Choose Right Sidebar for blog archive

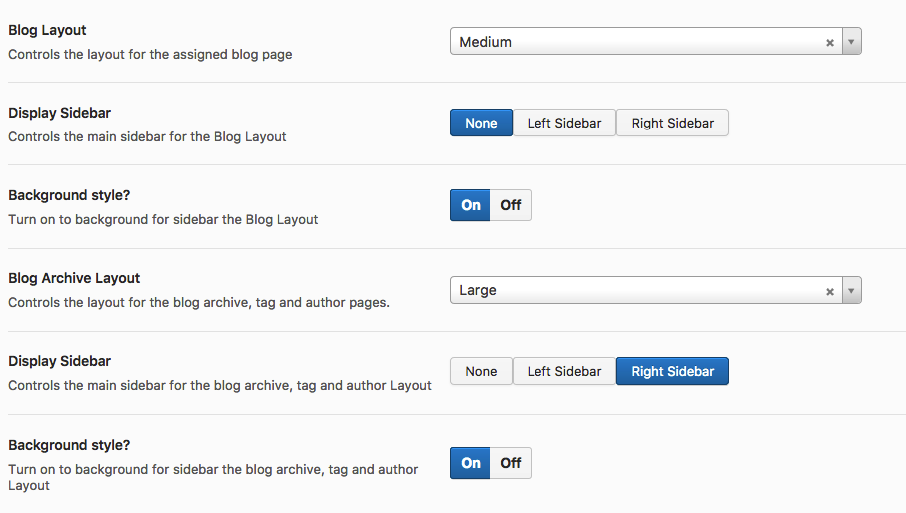pos(672,371)
